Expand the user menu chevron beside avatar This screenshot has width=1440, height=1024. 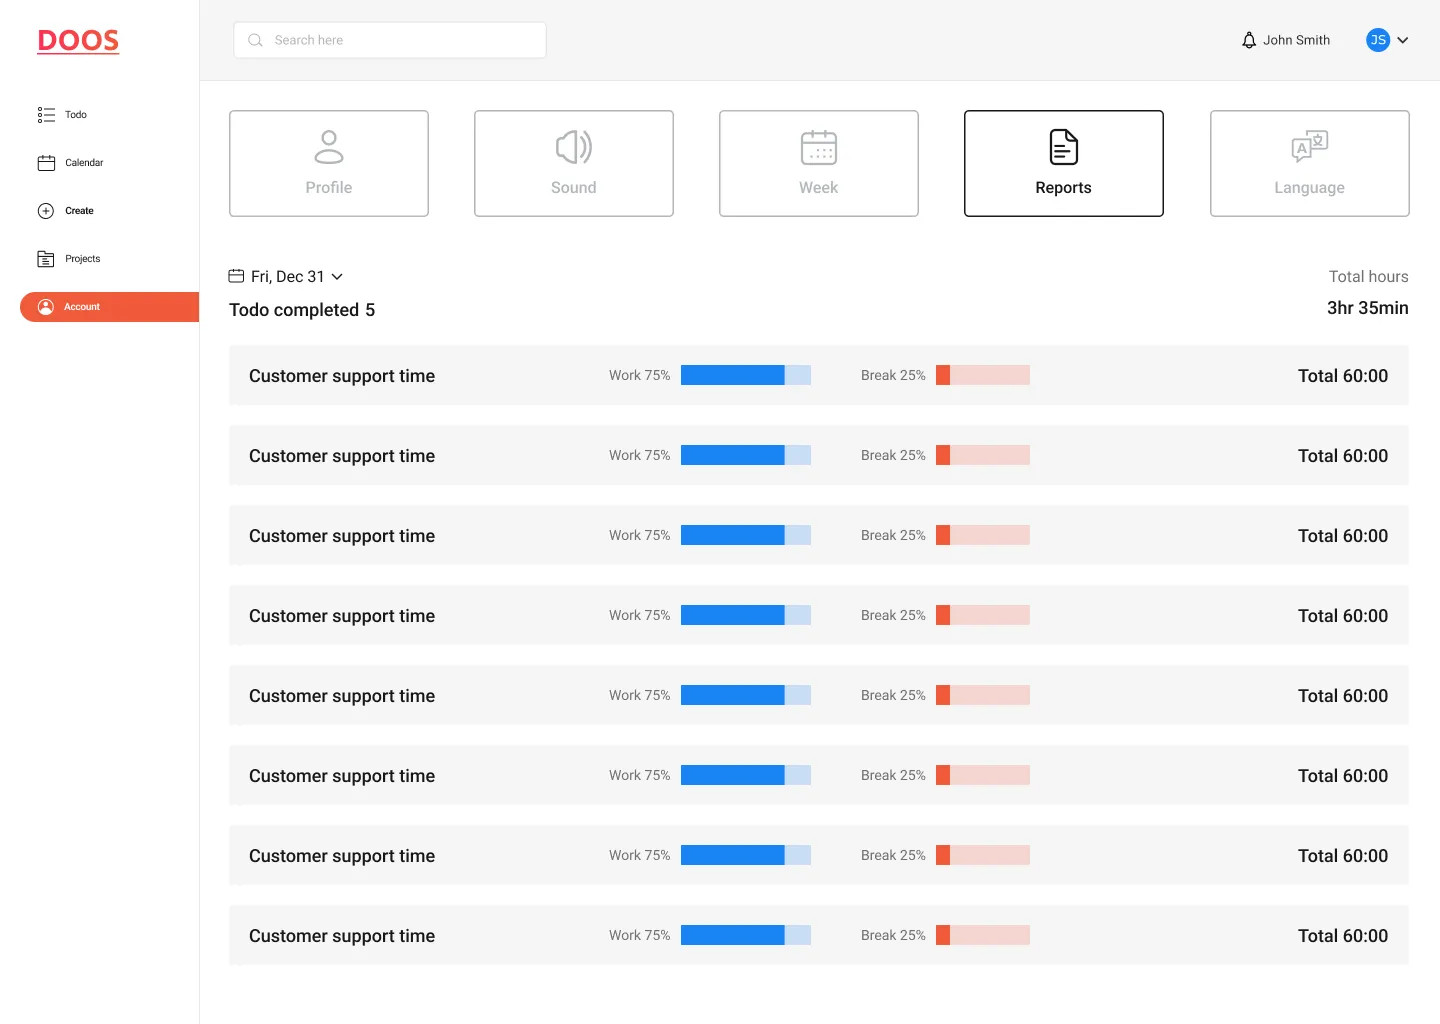(1403, 40)
